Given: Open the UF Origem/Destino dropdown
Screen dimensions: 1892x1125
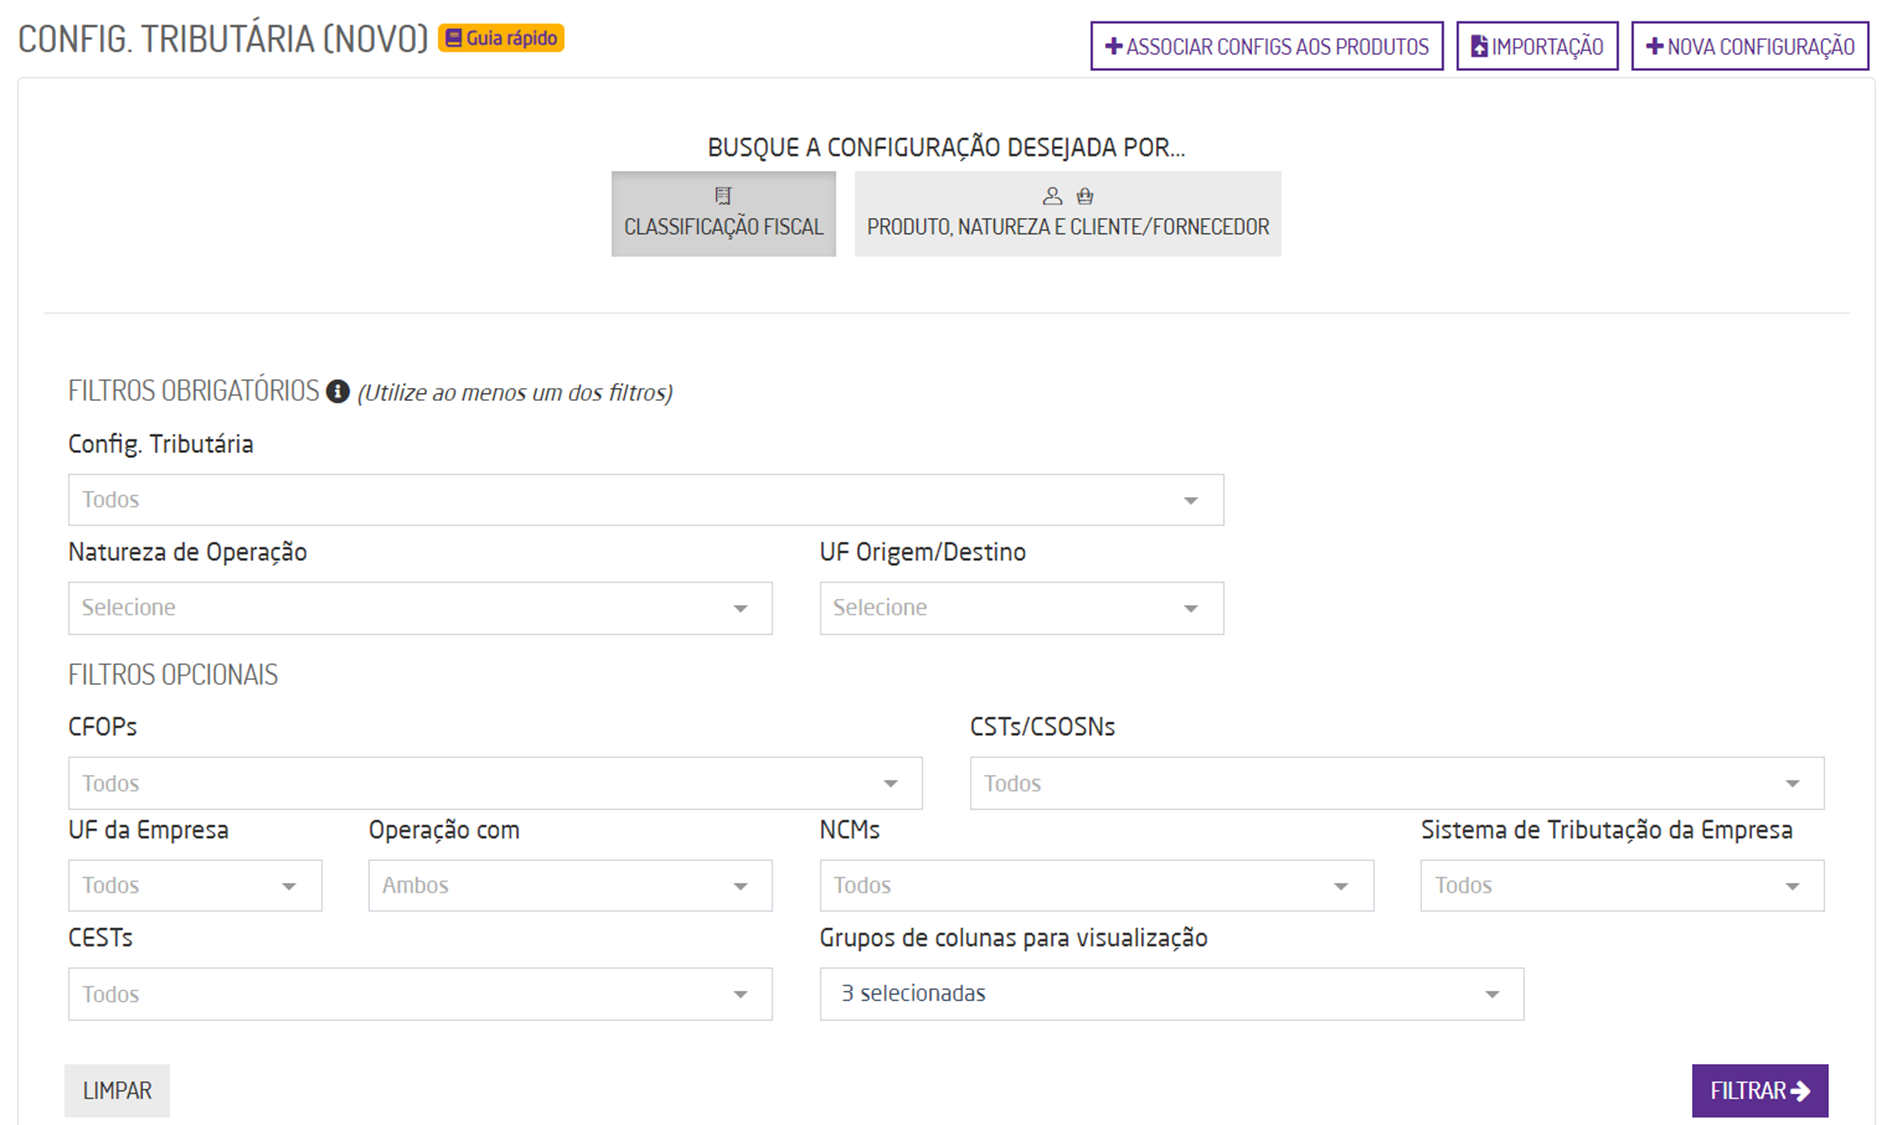Looking at the screenshot, I should 1021,608.
